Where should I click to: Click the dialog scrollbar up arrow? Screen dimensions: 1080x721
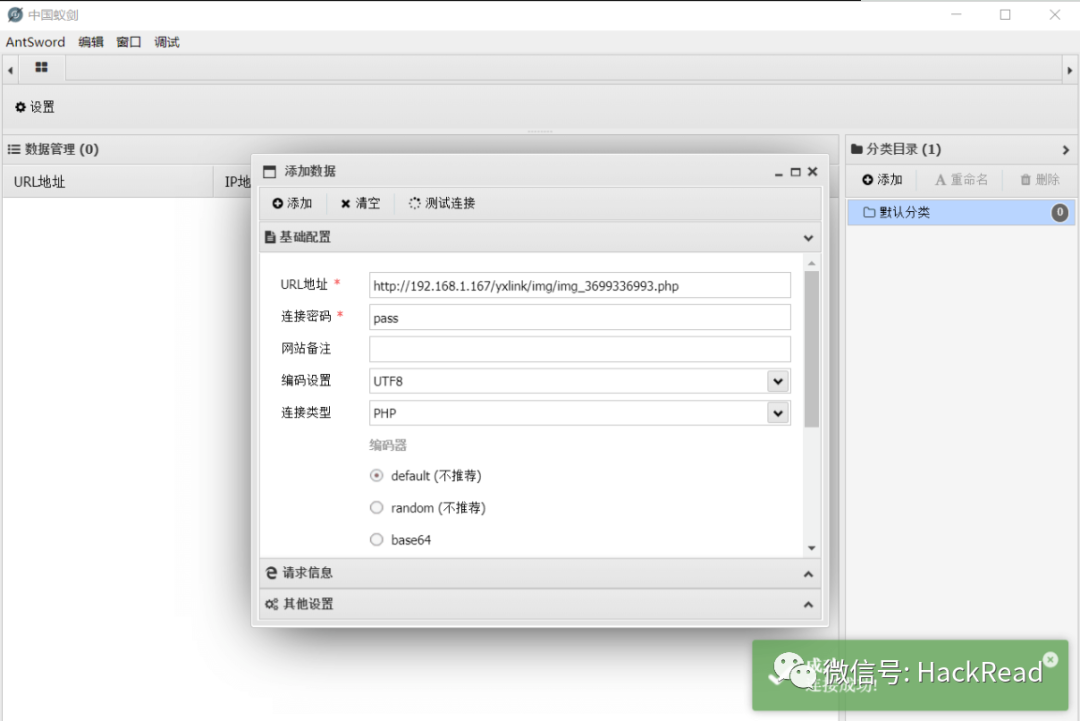pyautogui.click(x=811, y=263)
